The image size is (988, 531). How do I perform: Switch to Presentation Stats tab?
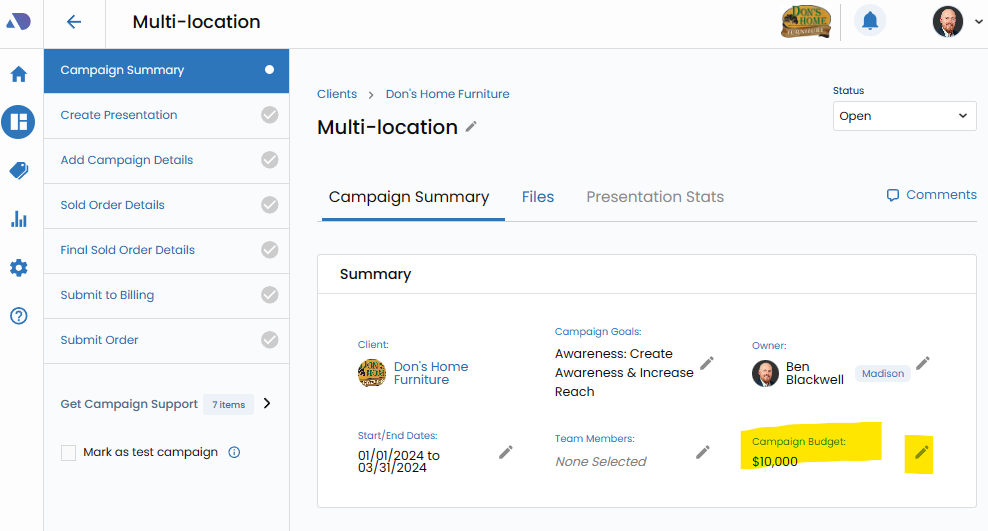[x=655, y=197]
